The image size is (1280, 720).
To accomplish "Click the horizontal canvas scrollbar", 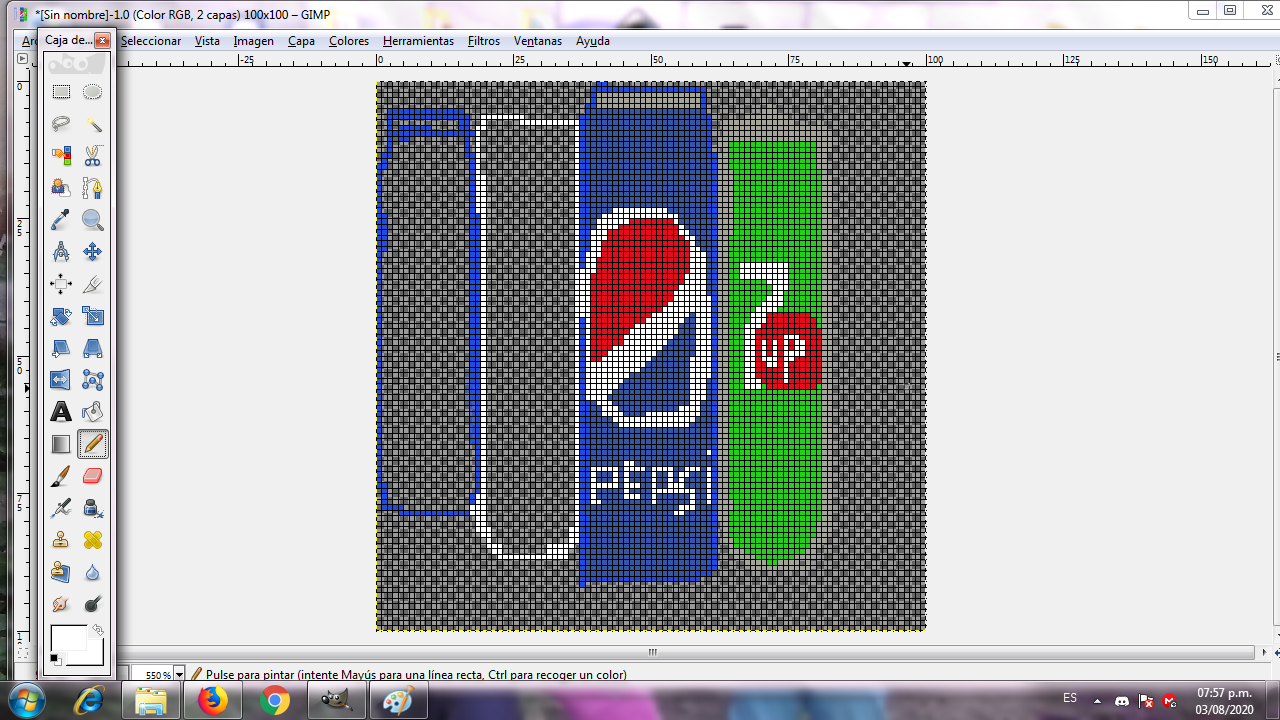I will click(650, 652).
